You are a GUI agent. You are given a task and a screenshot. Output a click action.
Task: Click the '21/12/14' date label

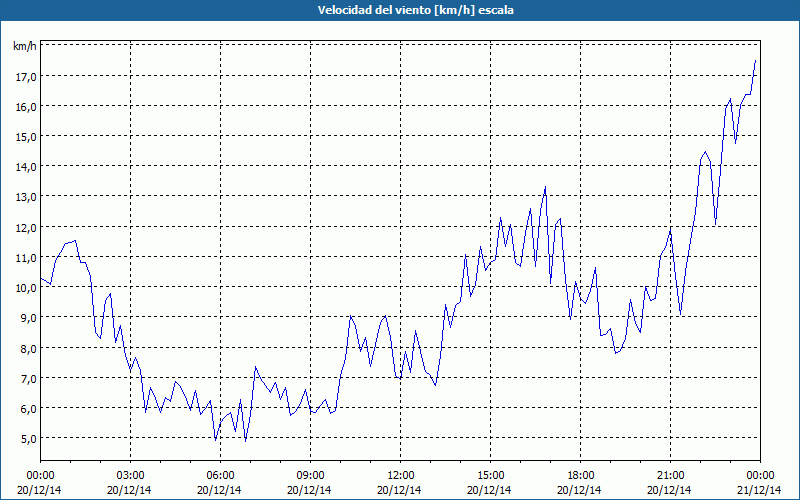click(759, 490)
